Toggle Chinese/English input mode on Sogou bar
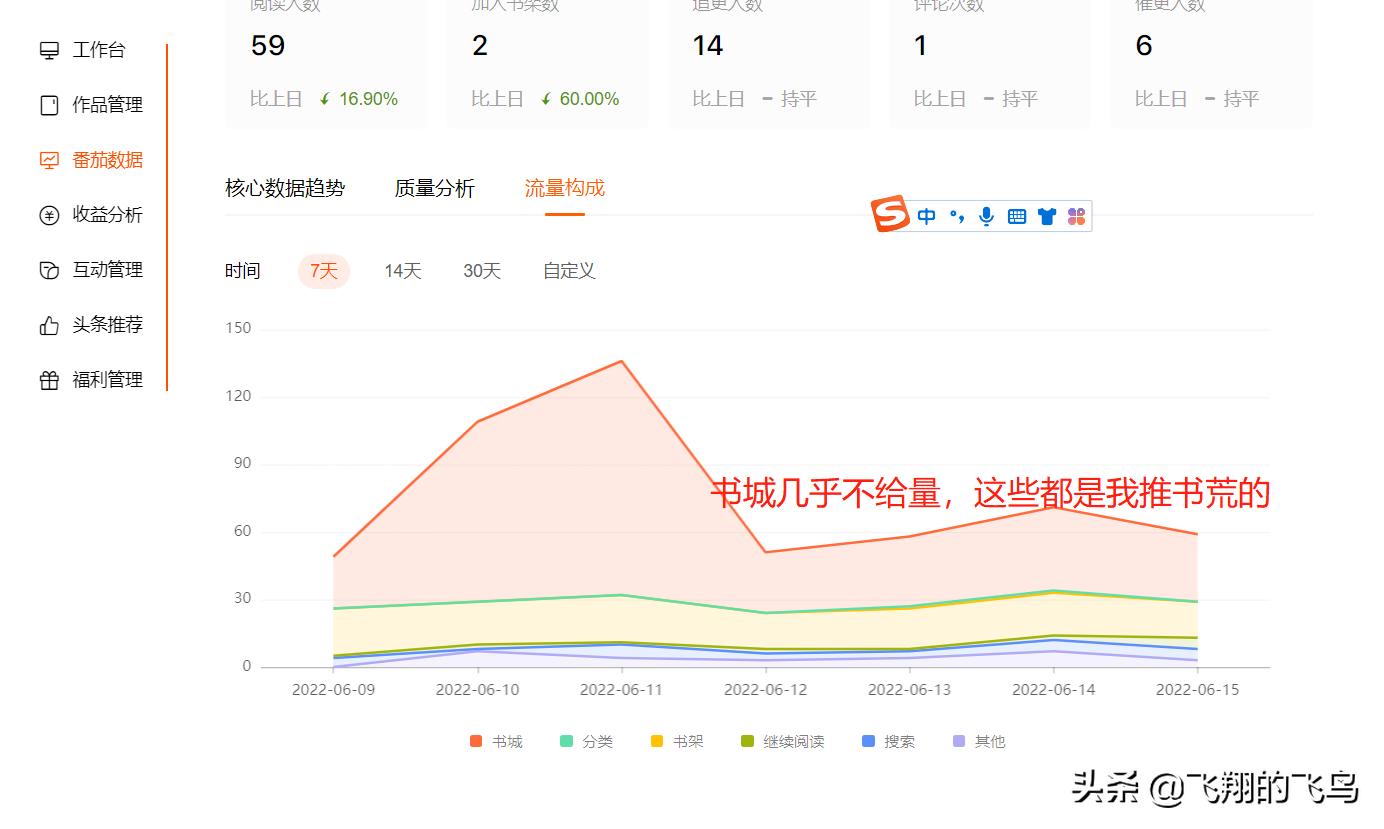The image size is (1384, 829). [x=926, y=215]
